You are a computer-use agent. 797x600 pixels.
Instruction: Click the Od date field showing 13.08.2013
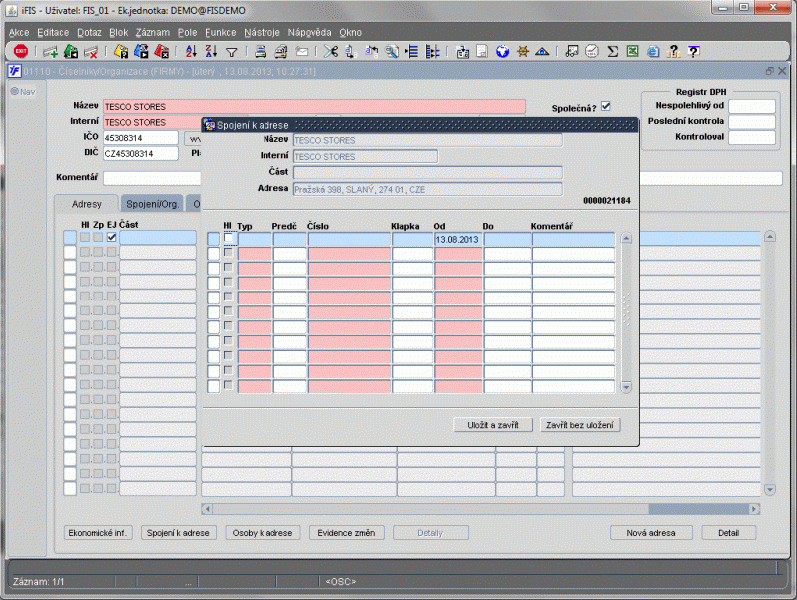(x=458, y=240)
